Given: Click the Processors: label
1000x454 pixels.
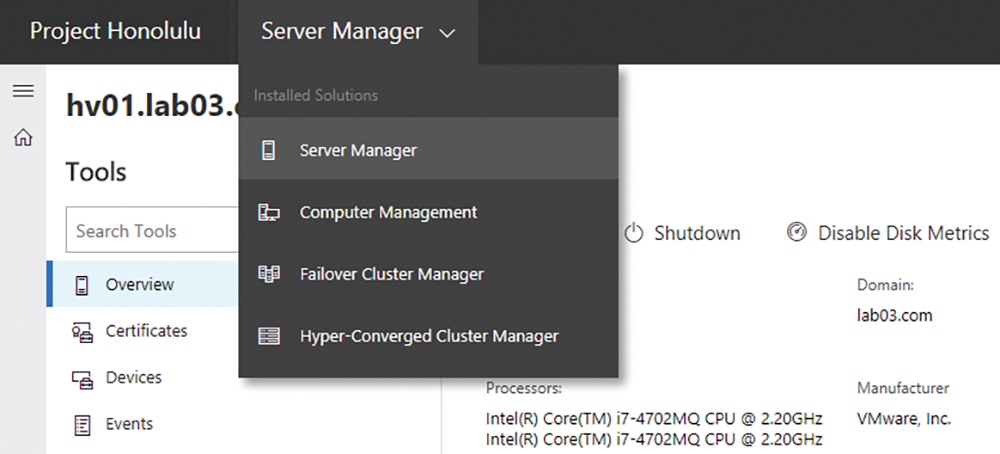Looking at the screenshot, I should (x=524, y=388).
